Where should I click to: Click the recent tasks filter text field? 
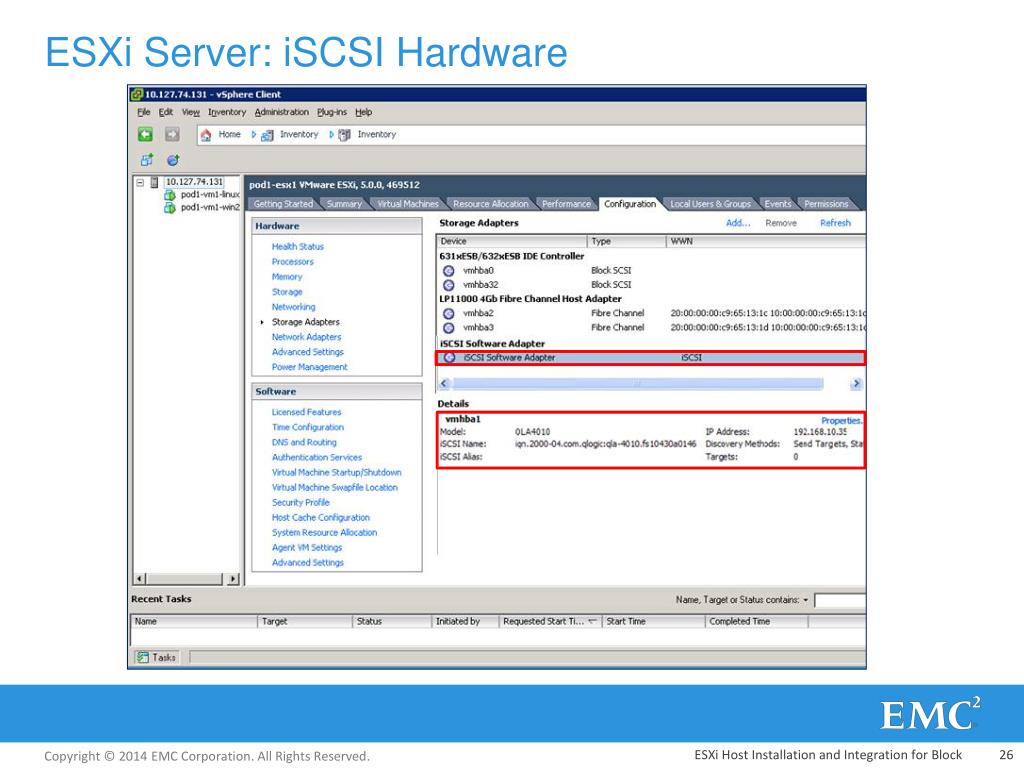(840, 600)
